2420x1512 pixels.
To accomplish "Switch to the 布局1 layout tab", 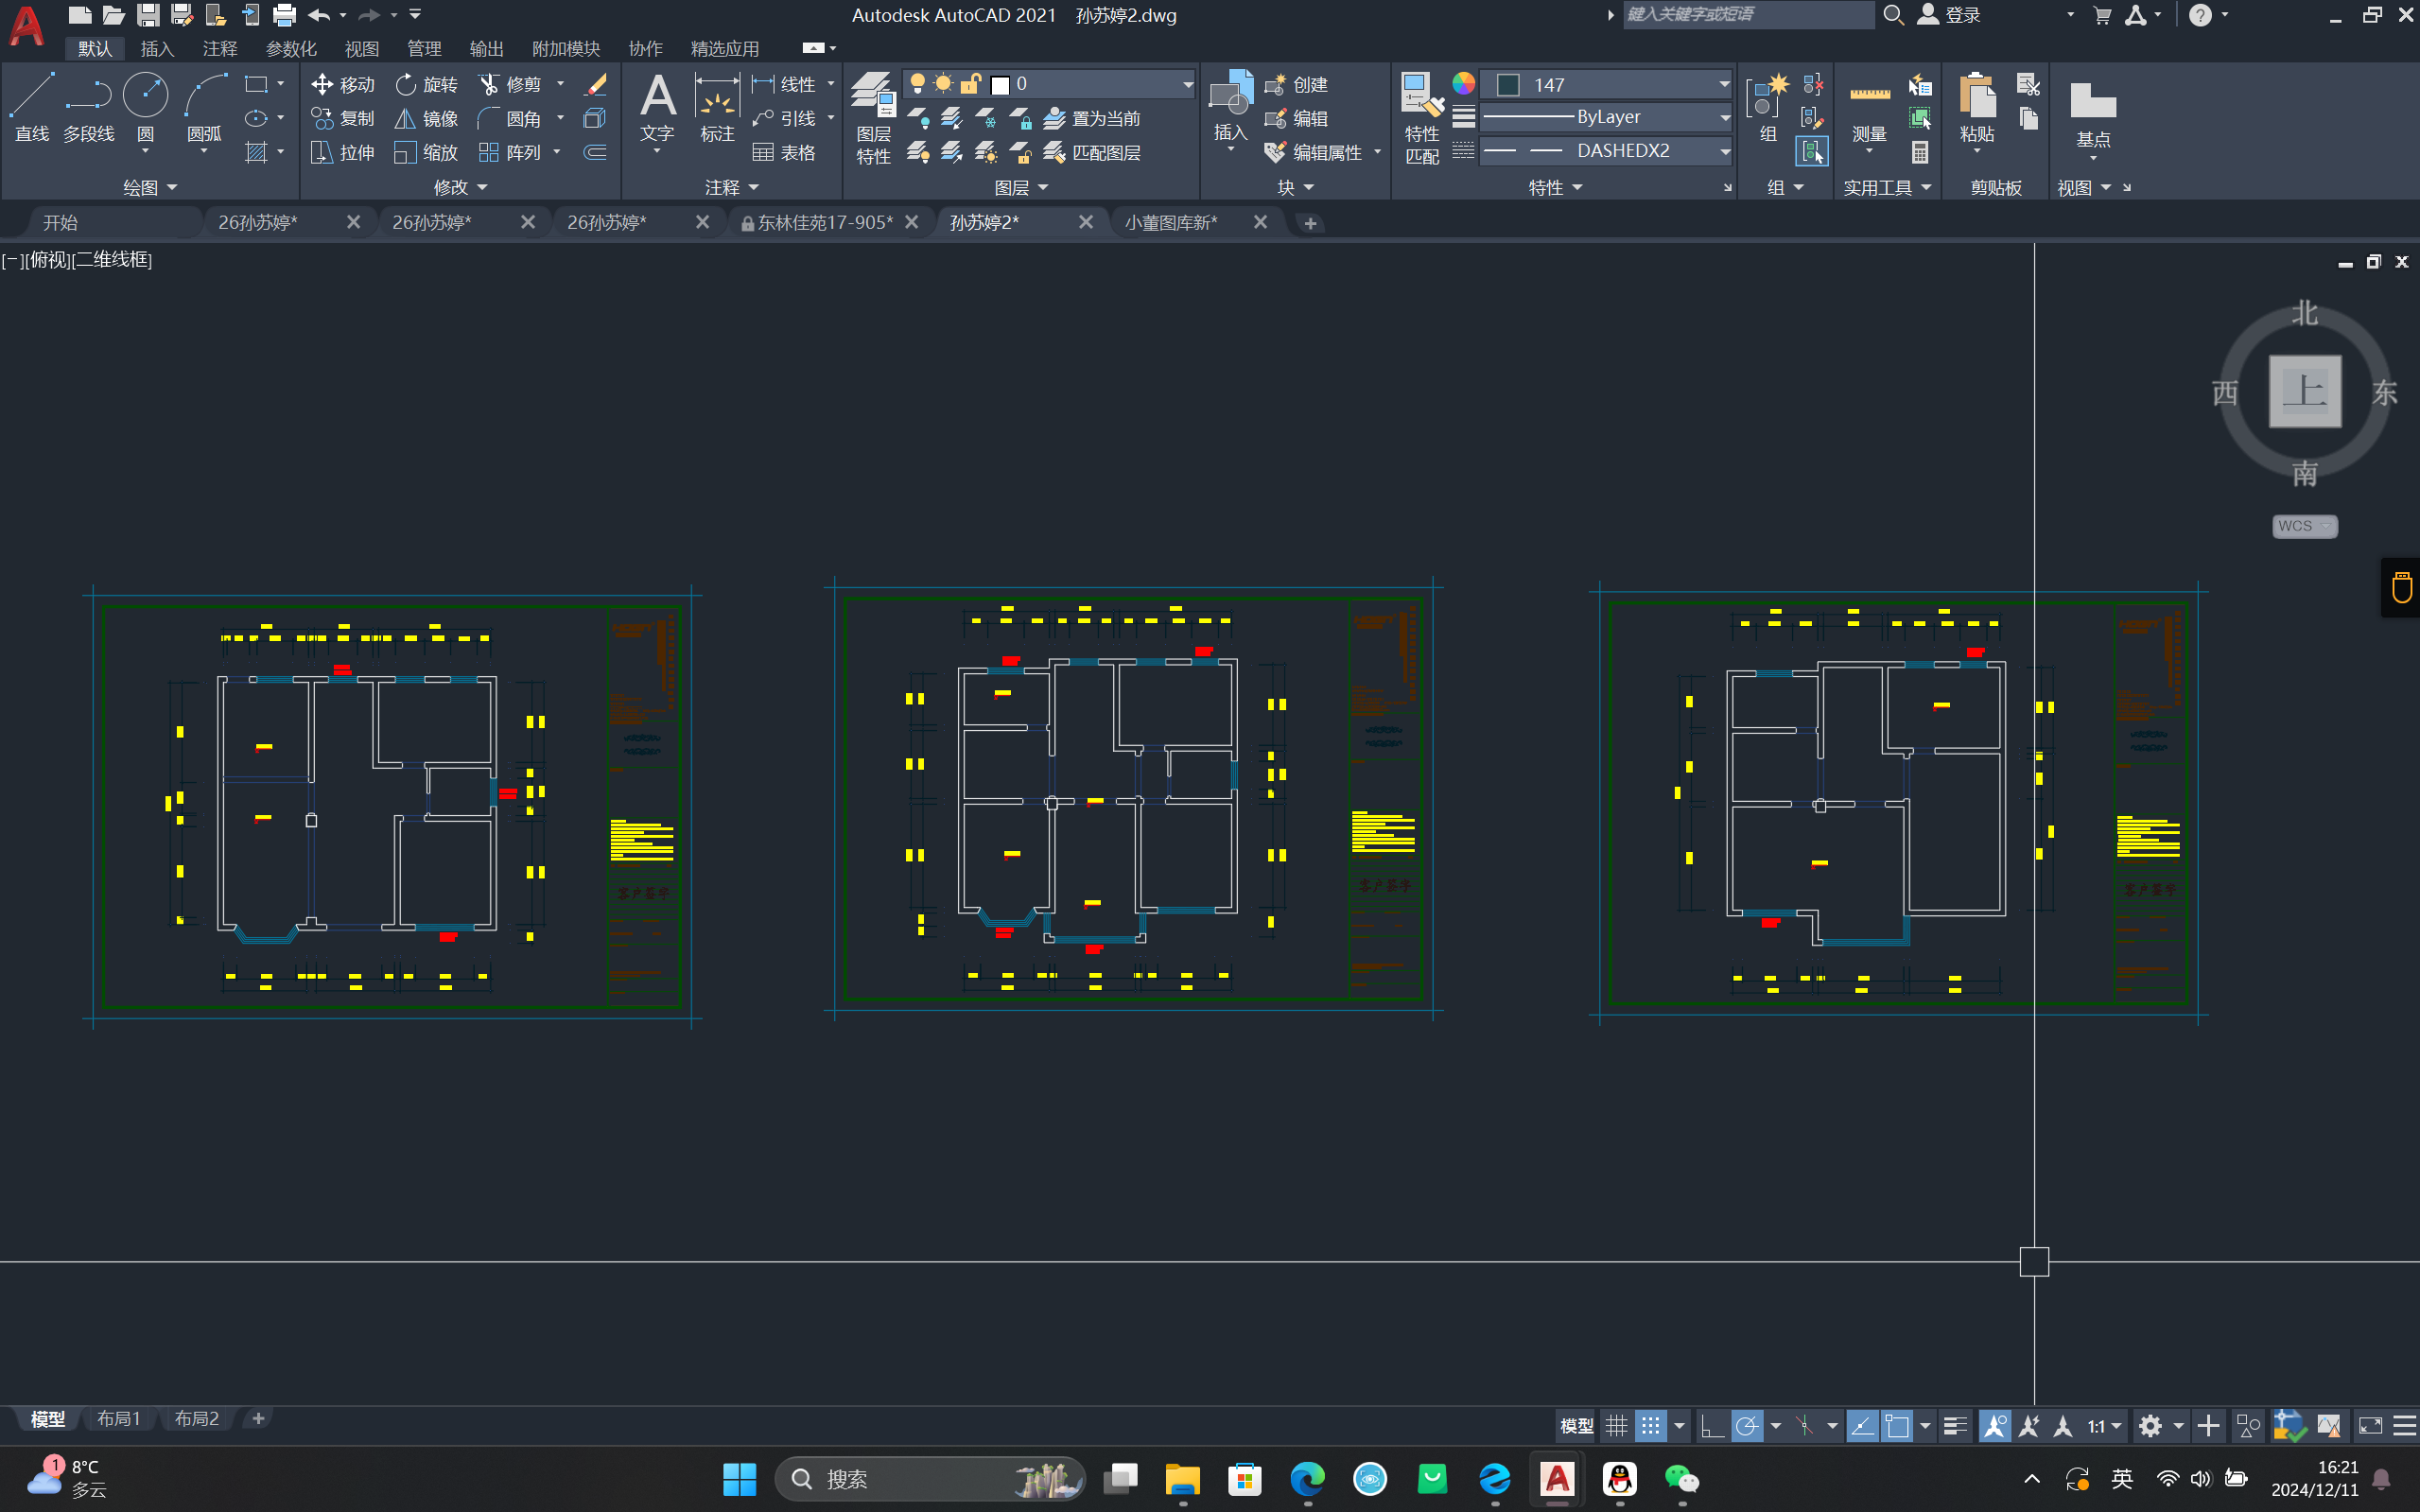I will [x=118, y=1418].
